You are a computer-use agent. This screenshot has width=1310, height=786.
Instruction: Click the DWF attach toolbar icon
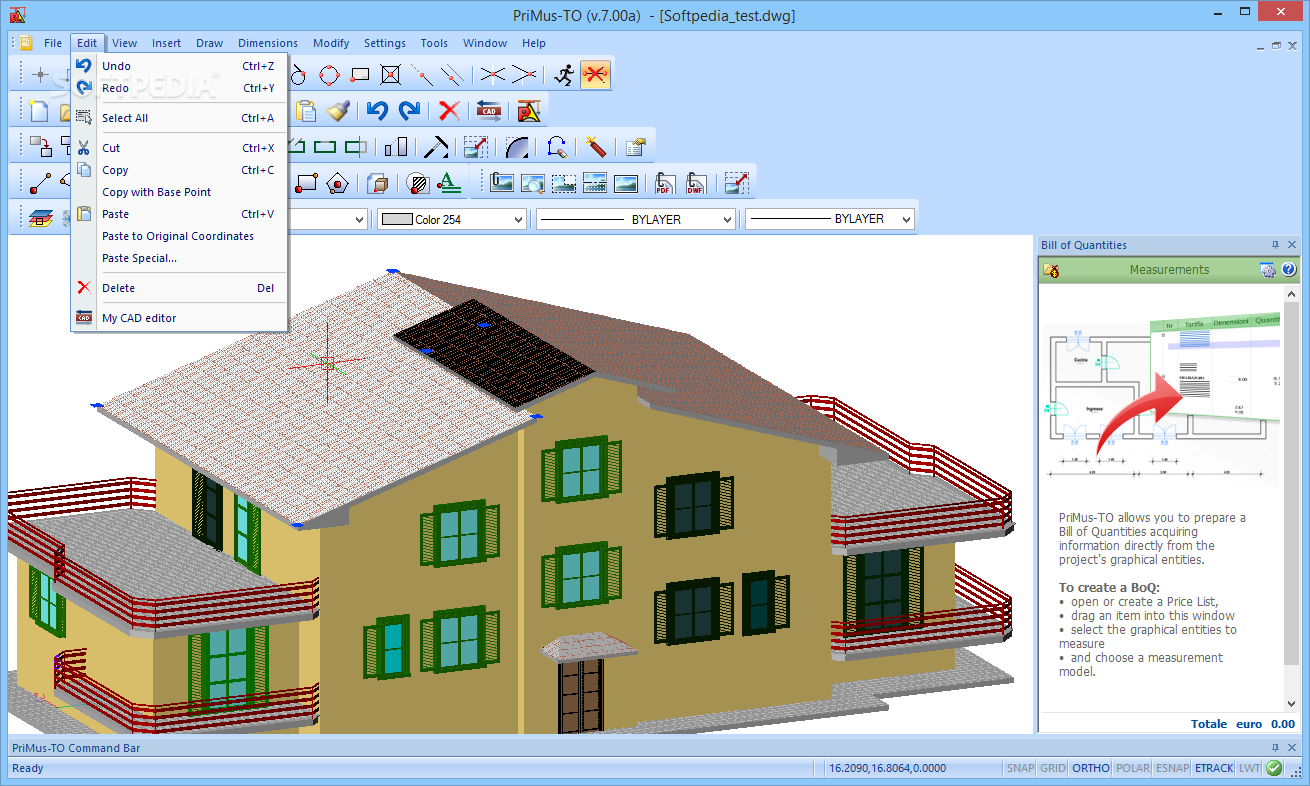(696, 183)
